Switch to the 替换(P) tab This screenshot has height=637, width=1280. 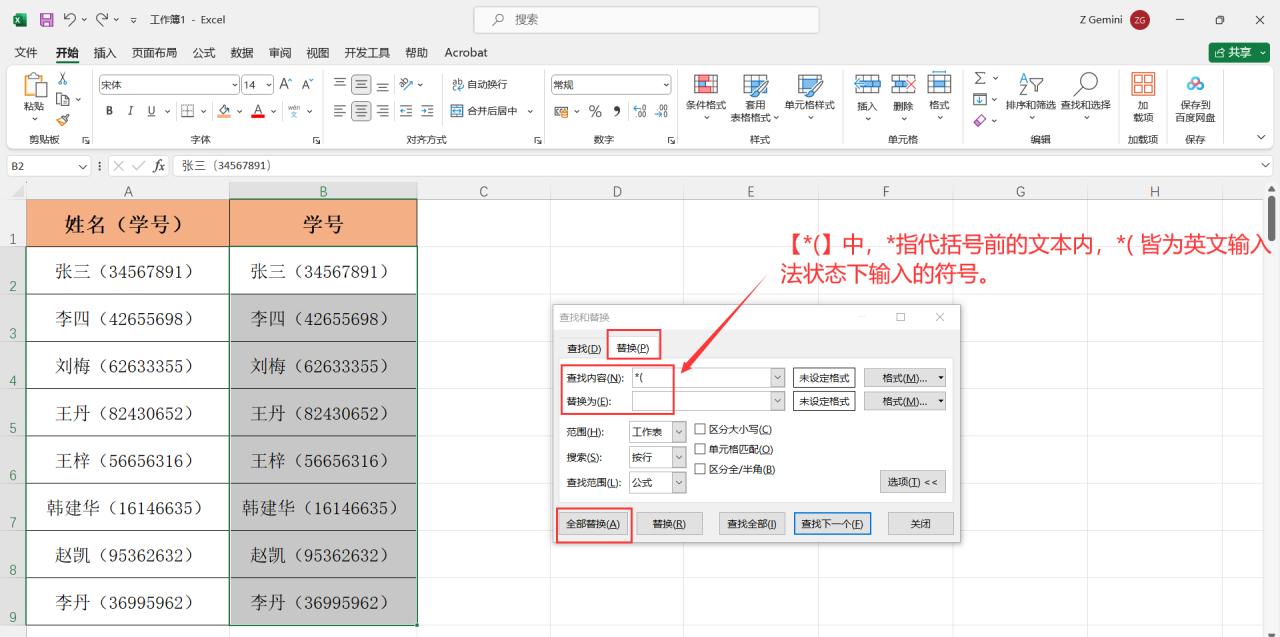[x=633, y=348]
